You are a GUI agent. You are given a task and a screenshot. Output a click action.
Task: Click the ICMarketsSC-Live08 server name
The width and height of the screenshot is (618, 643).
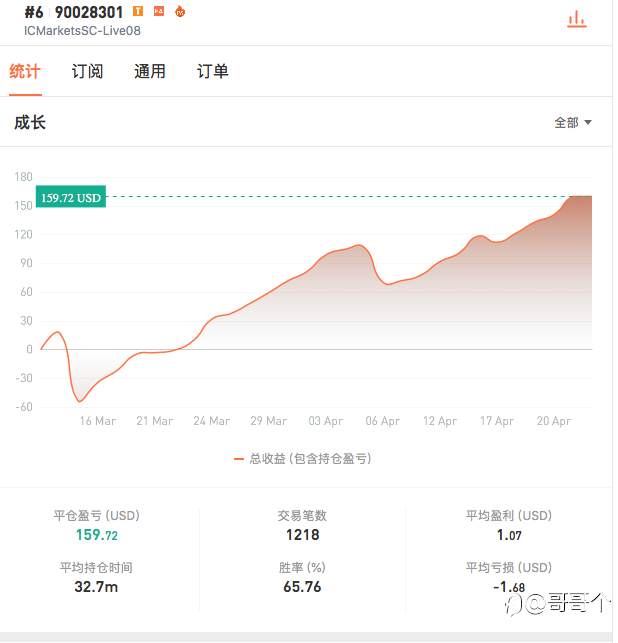[x=82, y=31]
